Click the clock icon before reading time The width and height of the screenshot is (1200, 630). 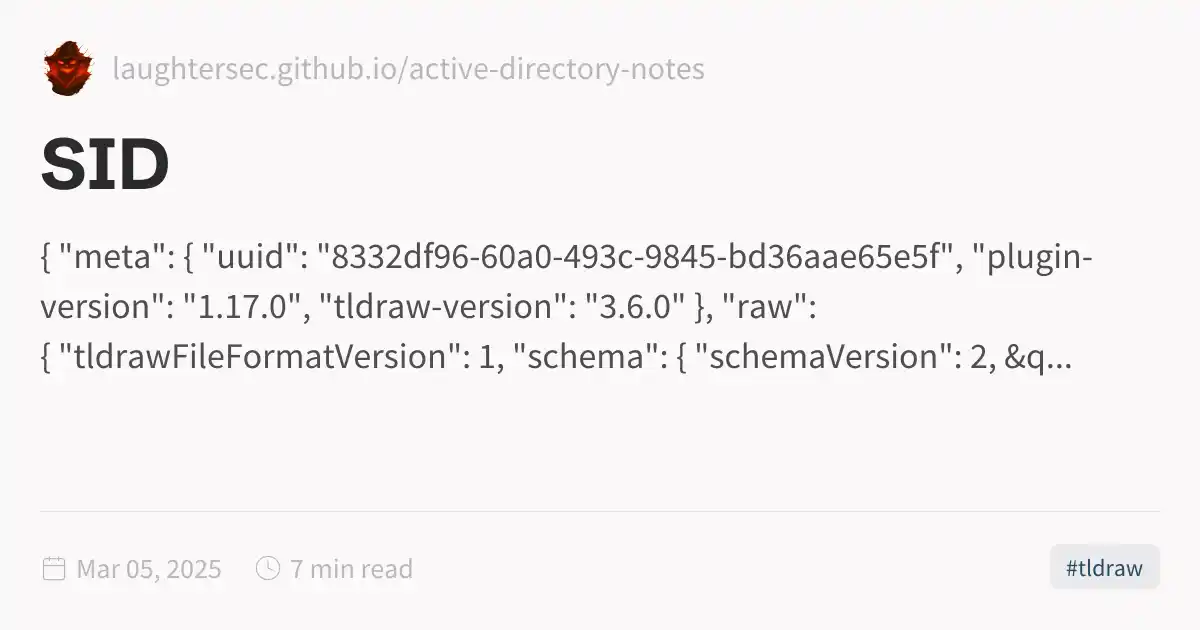click(267, 569)
